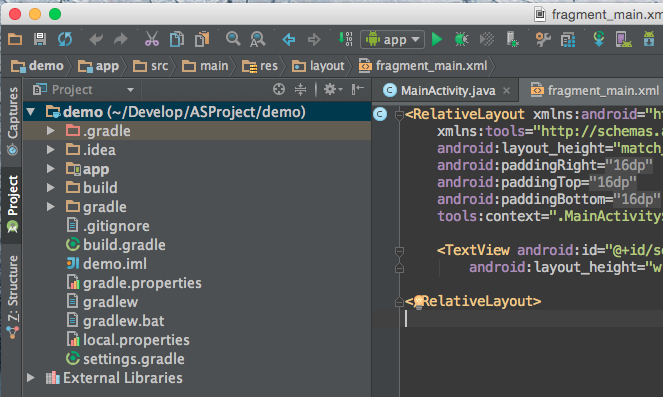Navigate back with the blue arrow

(x=288, y=40)
